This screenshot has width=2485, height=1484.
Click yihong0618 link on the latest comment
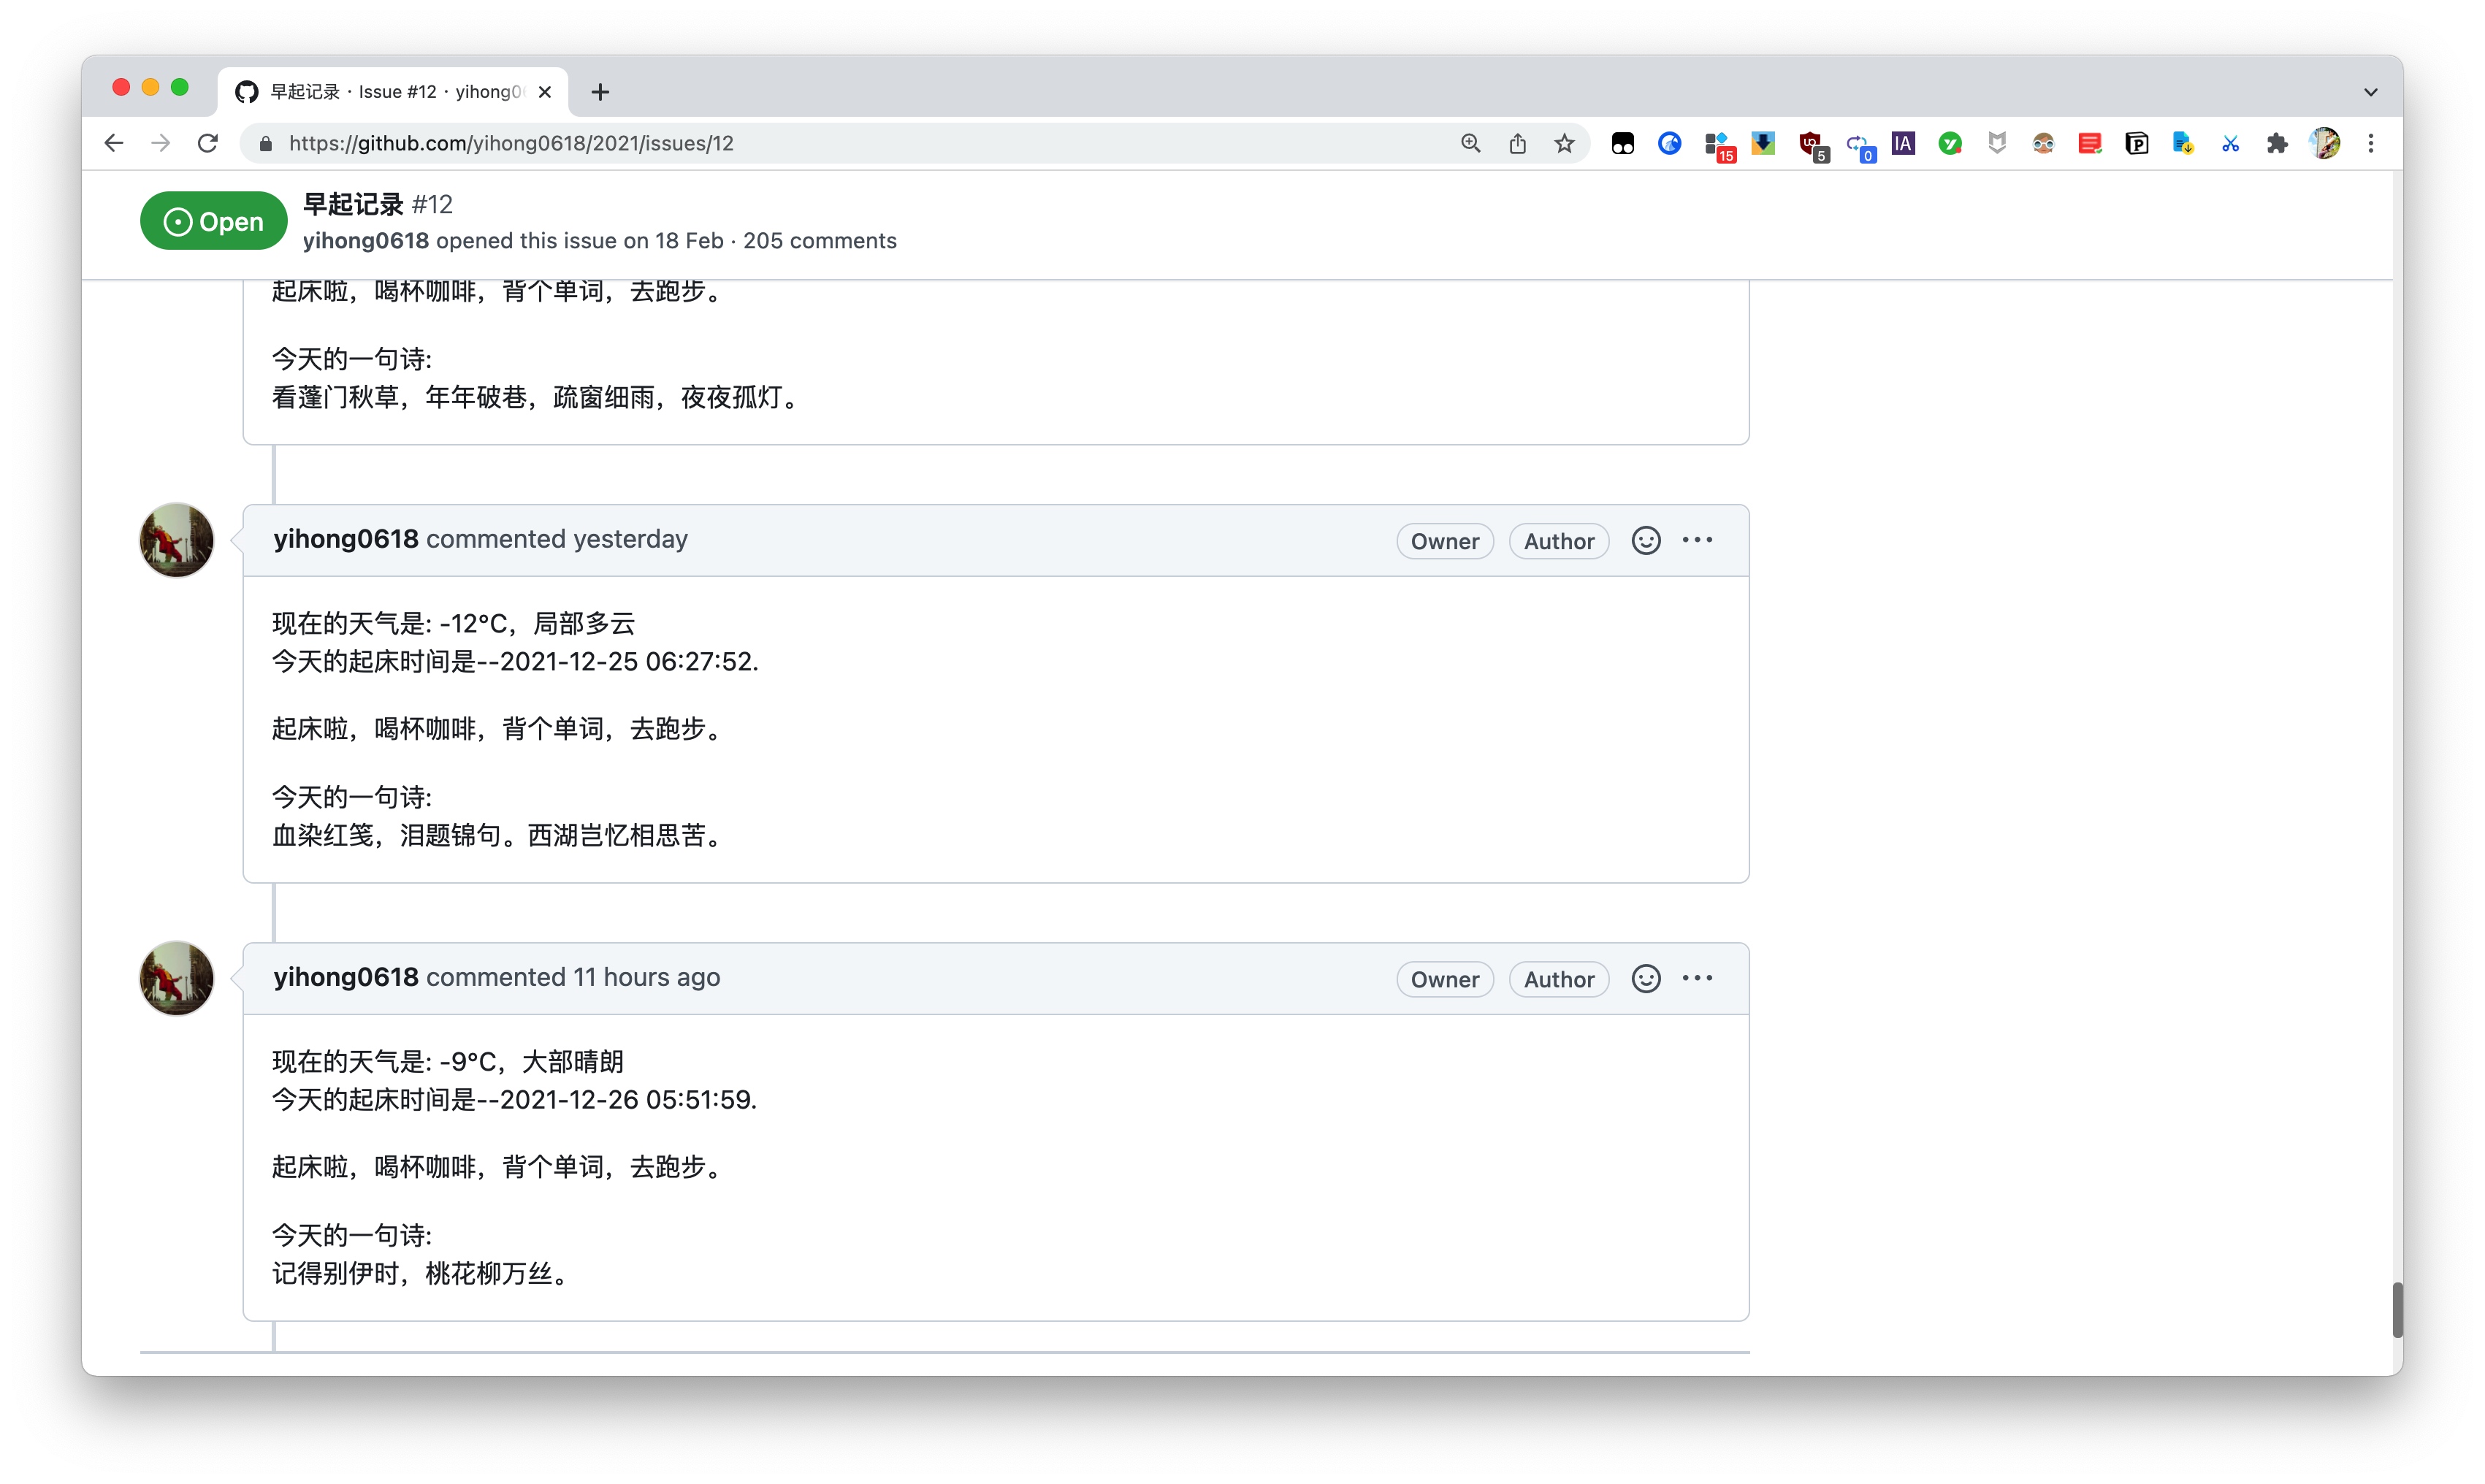coord(346,977)
